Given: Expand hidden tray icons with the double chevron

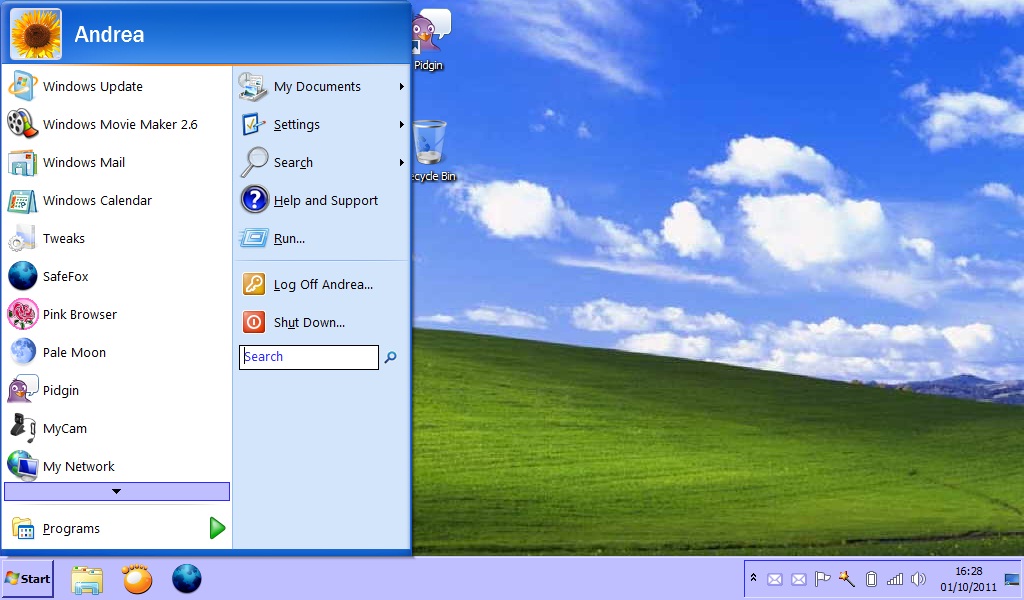Looking at the screenshot, I should pyautogui.click(x=753, y=578).
